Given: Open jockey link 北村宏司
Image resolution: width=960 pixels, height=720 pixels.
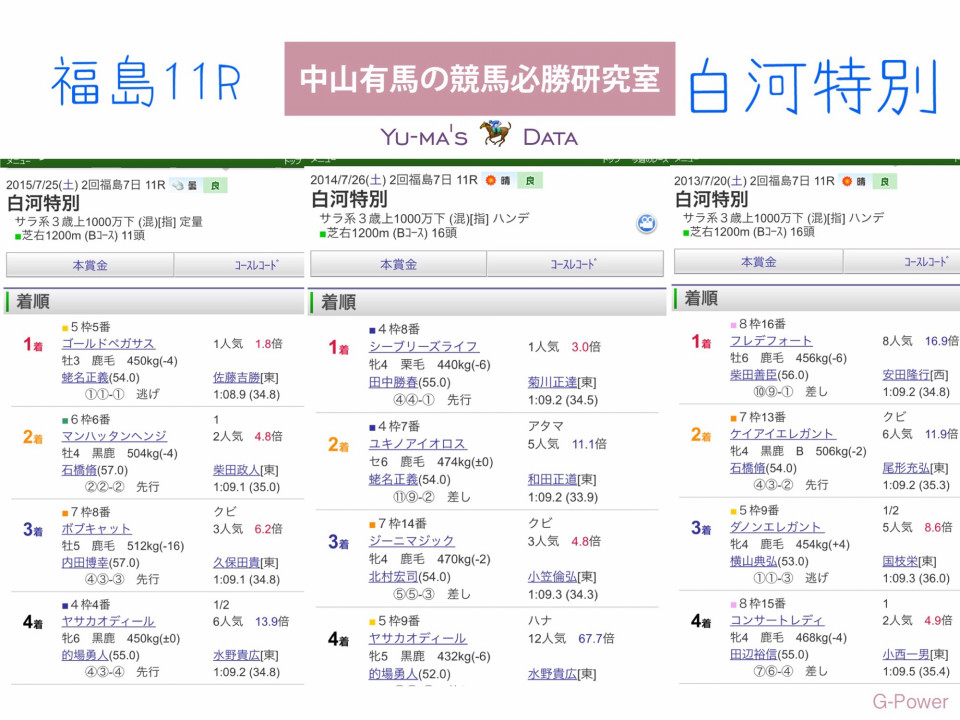Looking at the screenshot, I should click(393, 577).
